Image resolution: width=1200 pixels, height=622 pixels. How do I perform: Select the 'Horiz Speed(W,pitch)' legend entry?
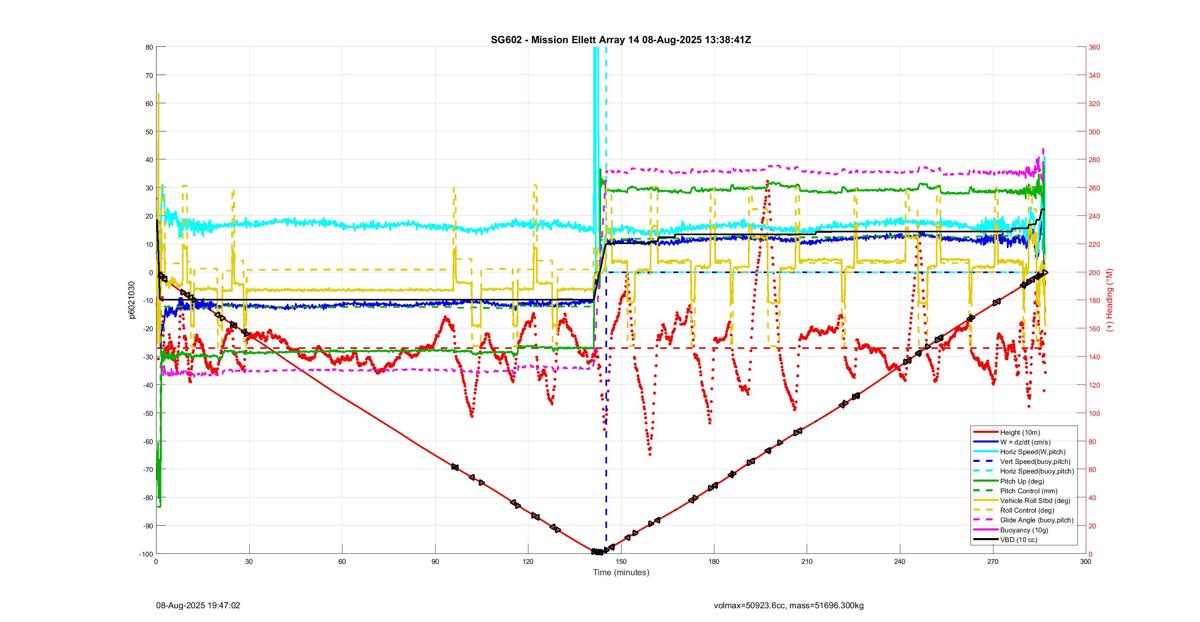tap(1033, 452)
